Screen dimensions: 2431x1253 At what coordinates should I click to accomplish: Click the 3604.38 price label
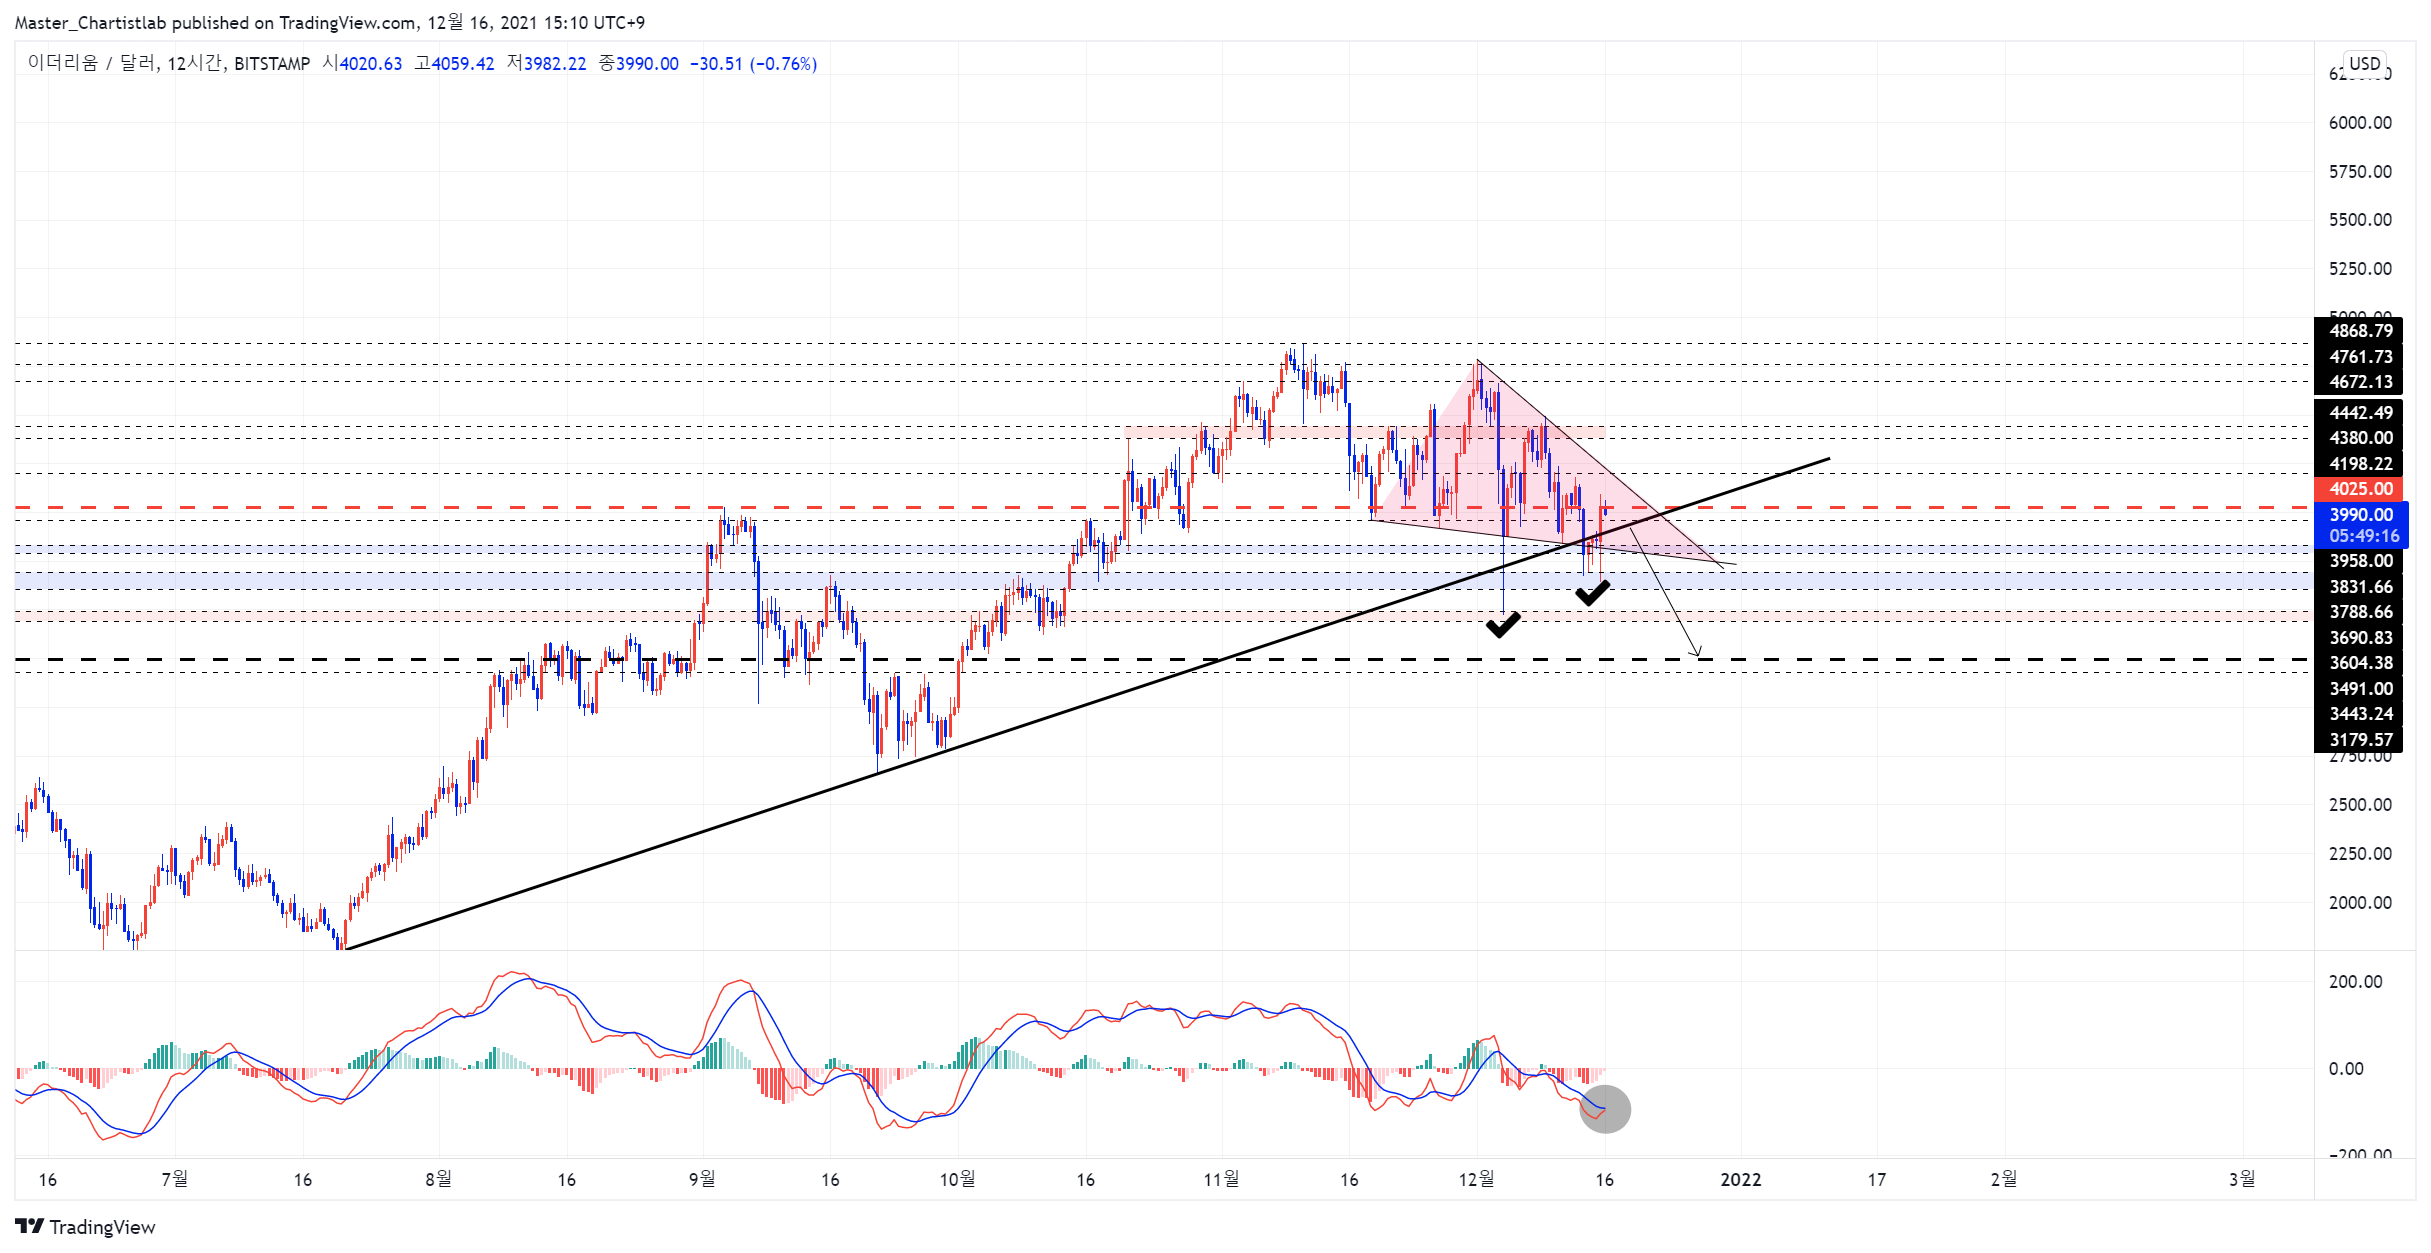pyautogui.click(x=2360, y=663)
